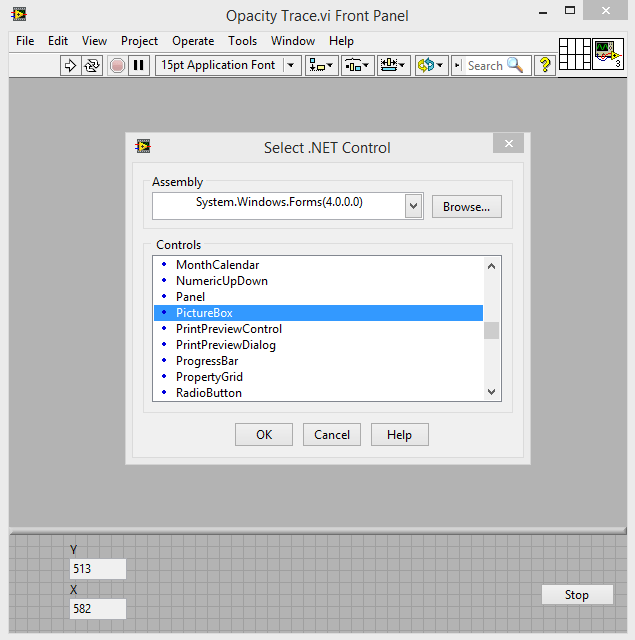Viewport: 635px width, 640px height.
Task: Open the File menu
Action: (x=25, y=41)
